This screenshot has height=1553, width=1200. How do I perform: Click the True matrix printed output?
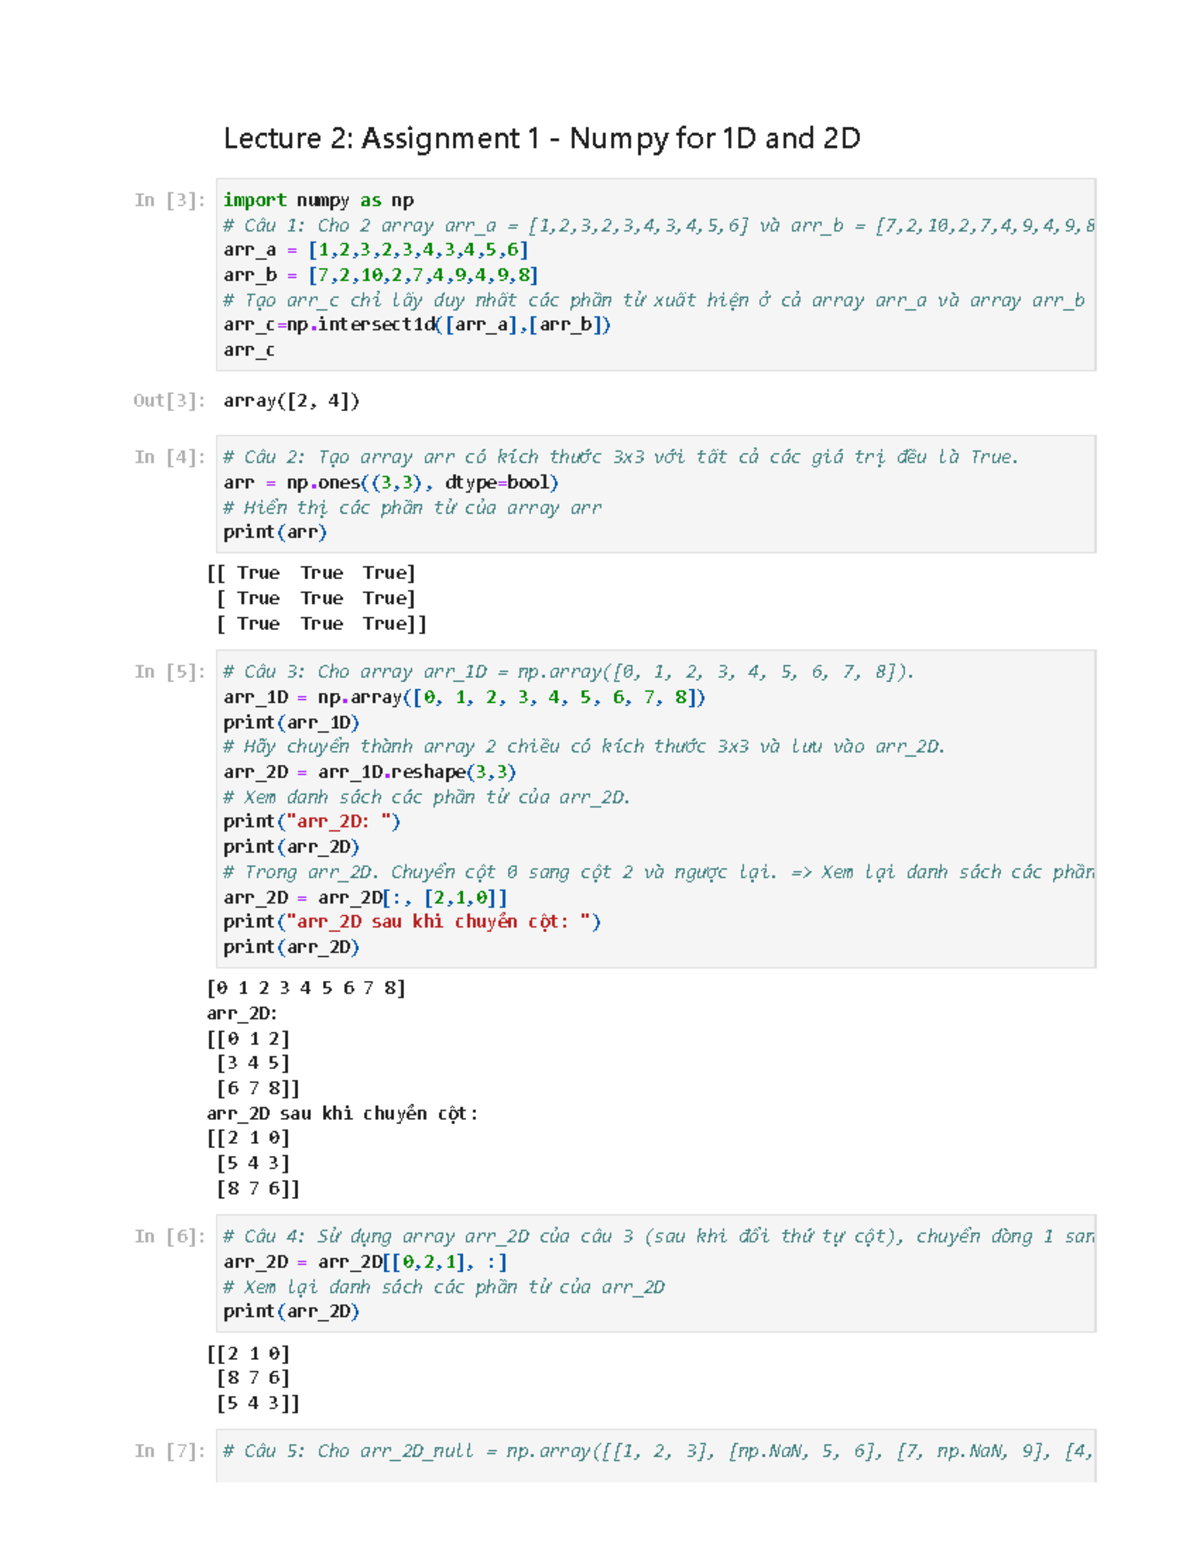coord(316,598)
